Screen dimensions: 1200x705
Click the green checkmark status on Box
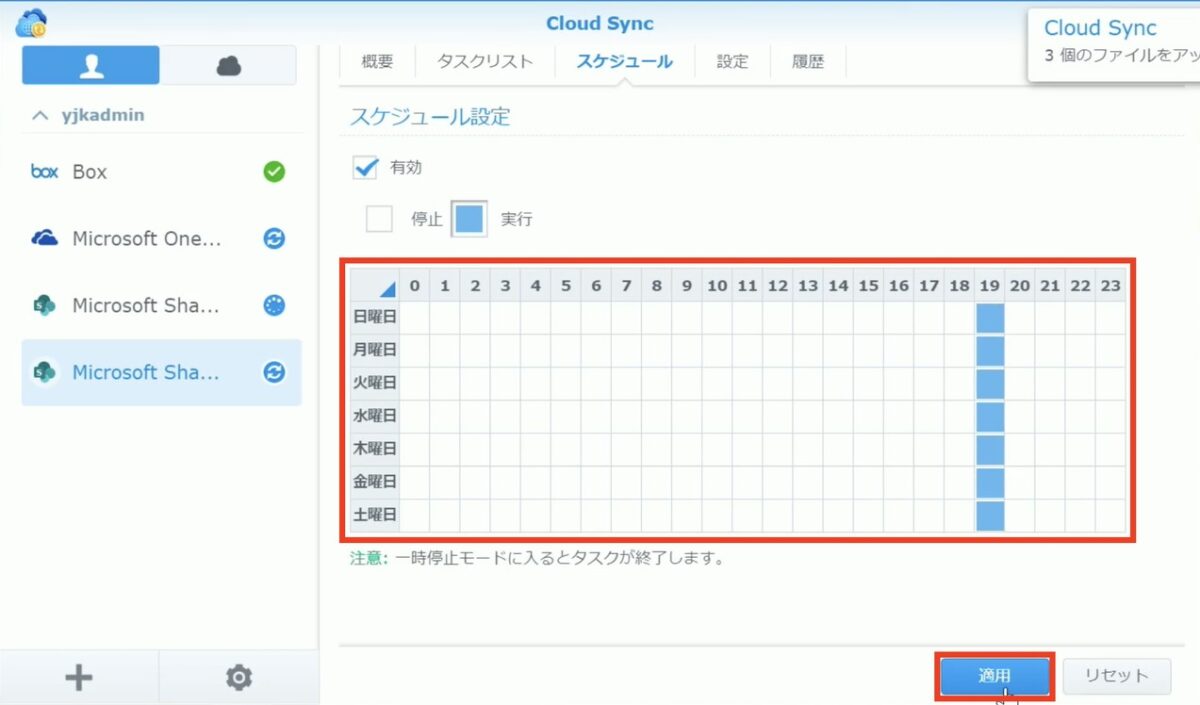[x=273, y=171]
